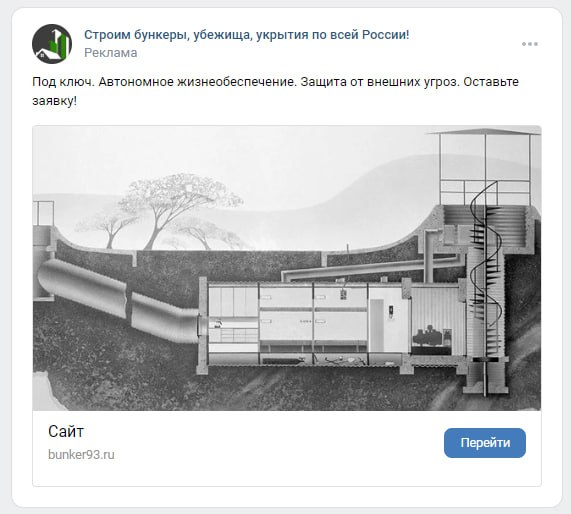Open the bunker93.ru domain link
This screenshot has height=514, width=571.
[81, 455]
